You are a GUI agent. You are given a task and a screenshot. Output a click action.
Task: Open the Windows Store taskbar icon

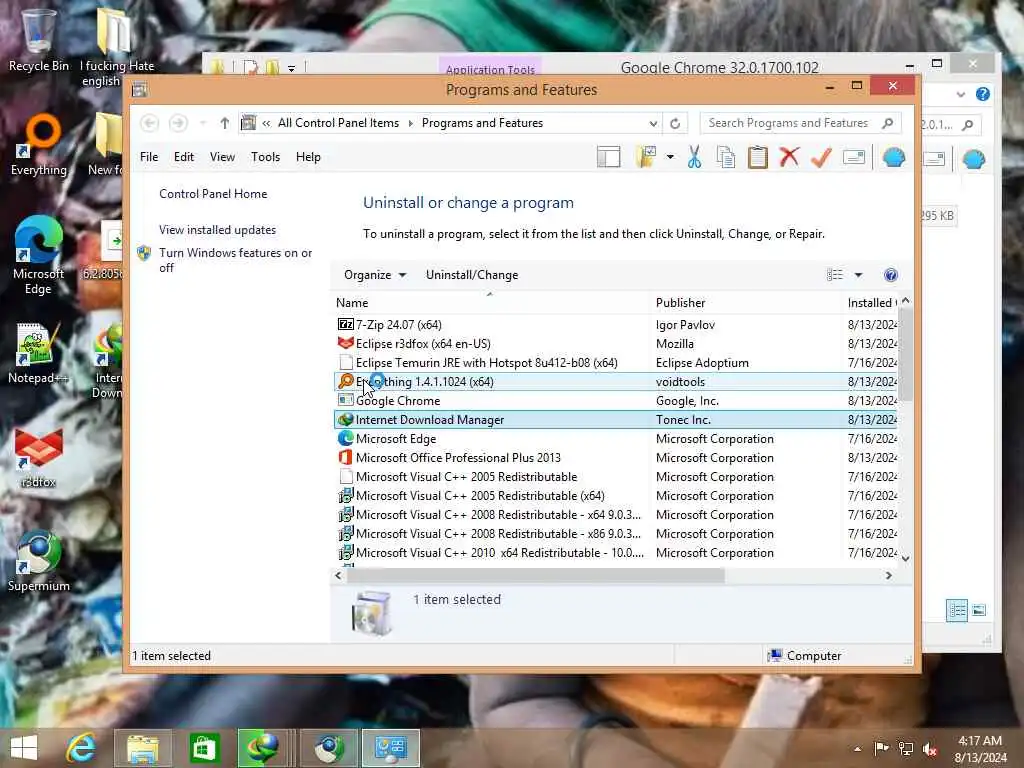tap(204, 748)
